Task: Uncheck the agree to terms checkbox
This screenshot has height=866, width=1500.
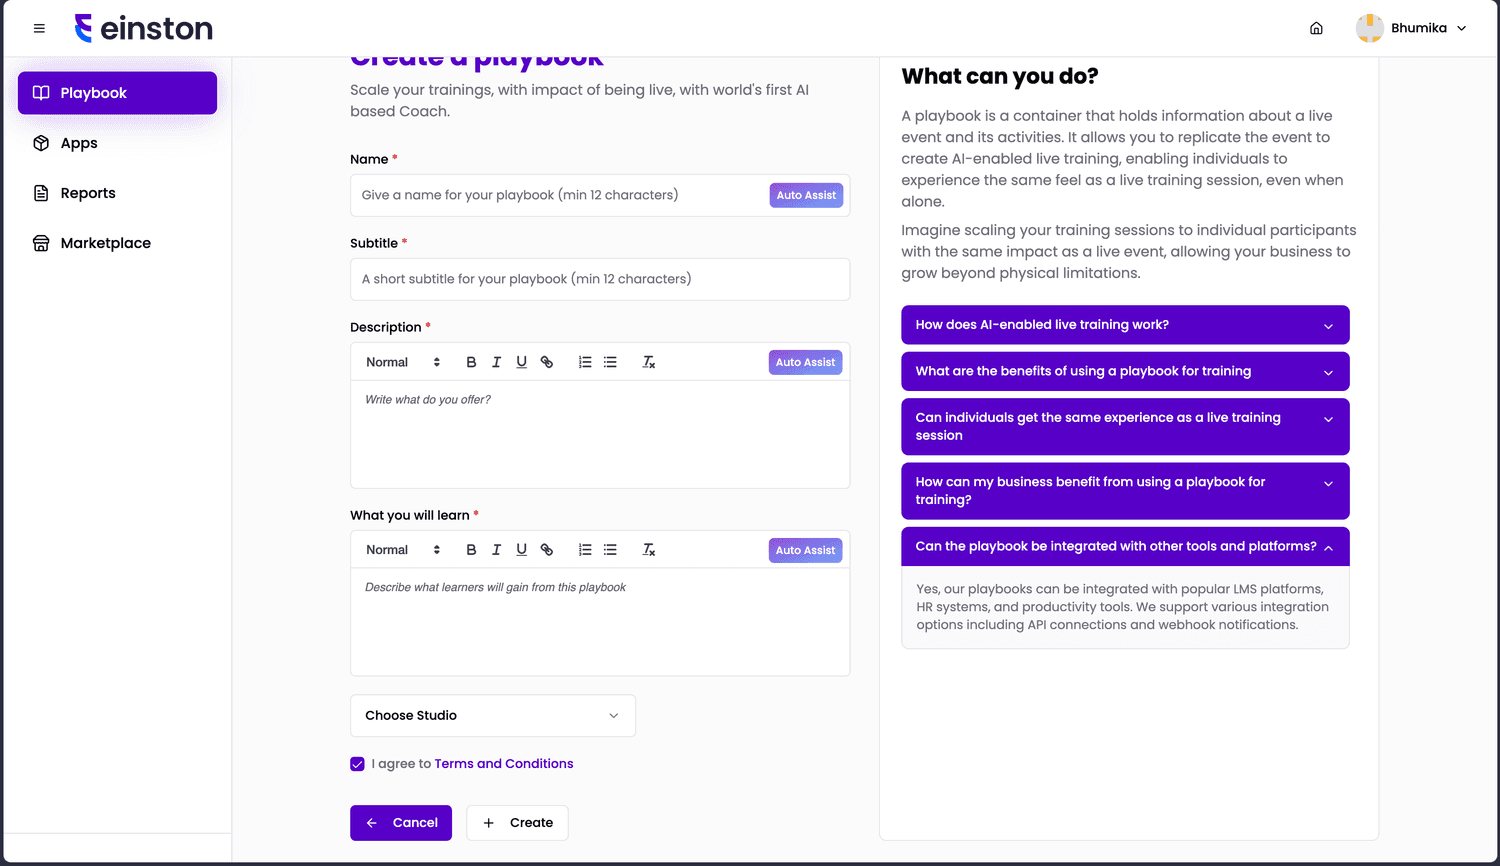Action: pyautogui.click(x=357, y=764)
